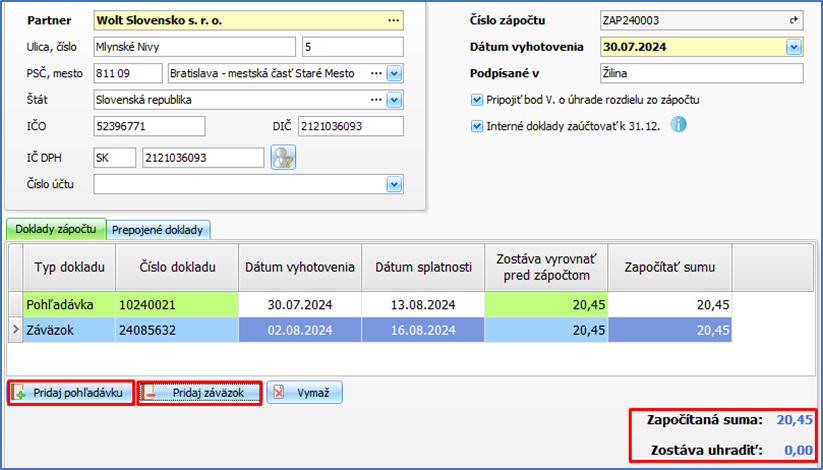Click Dátum splatnosti column header
The image size is (823, 470).
(423, 267)
